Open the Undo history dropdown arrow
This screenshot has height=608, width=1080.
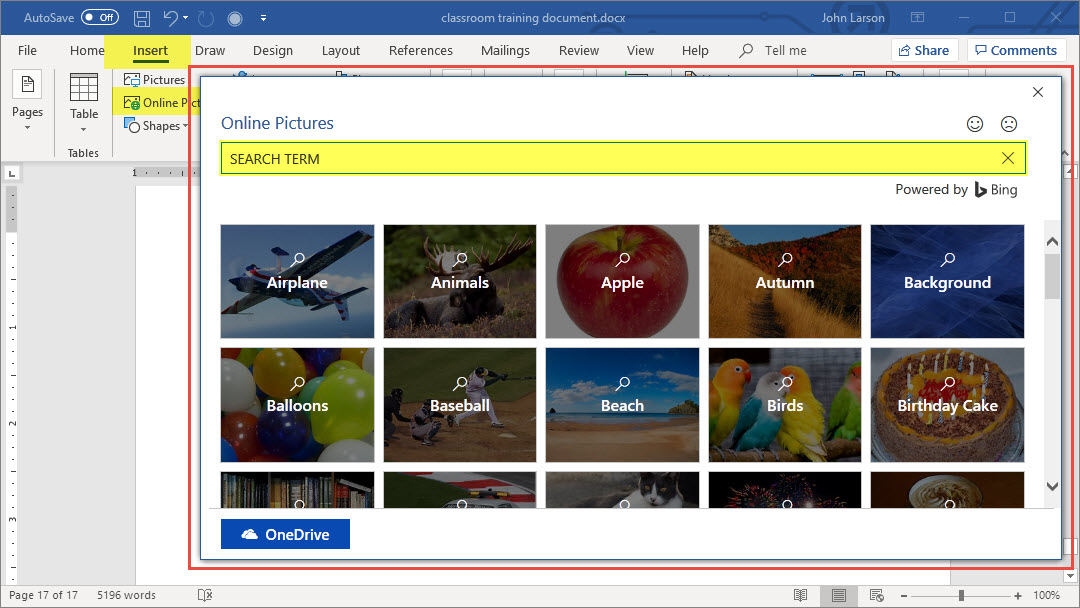[x=186, y=18]
